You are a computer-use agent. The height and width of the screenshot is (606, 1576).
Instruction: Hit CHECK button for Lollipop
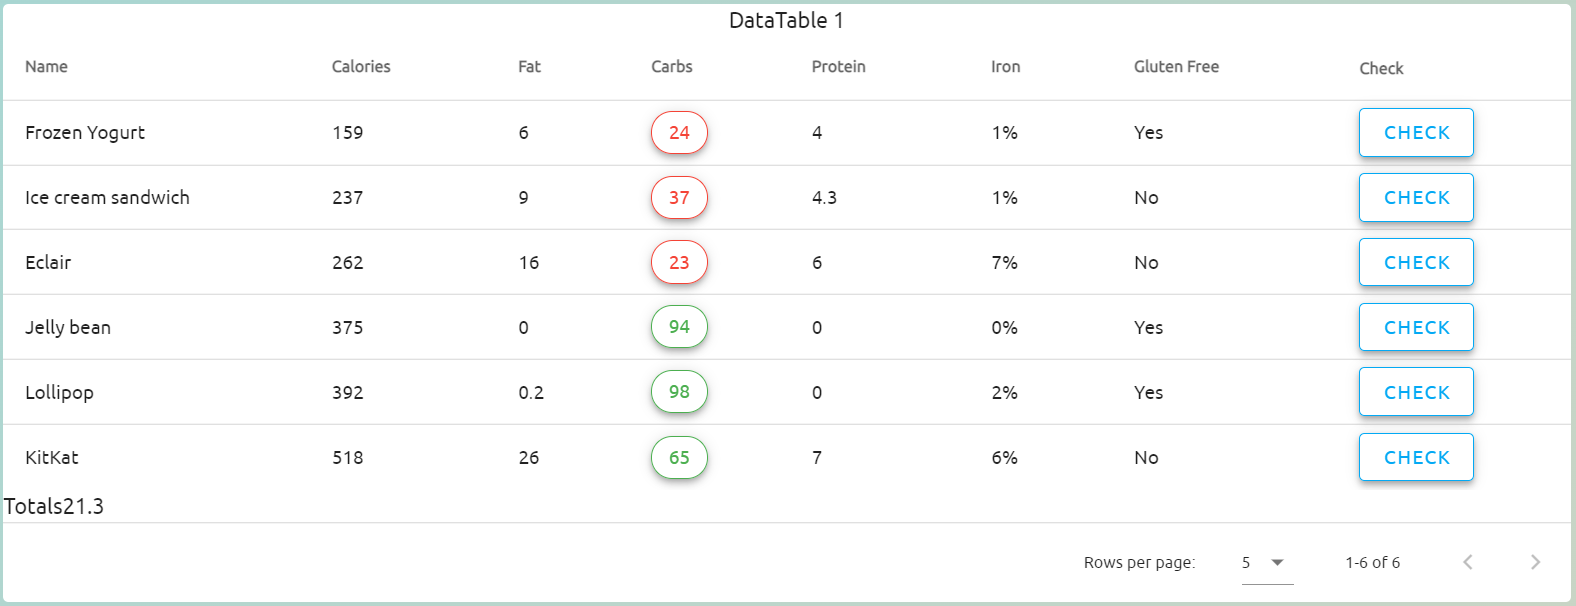[1415, 392]
